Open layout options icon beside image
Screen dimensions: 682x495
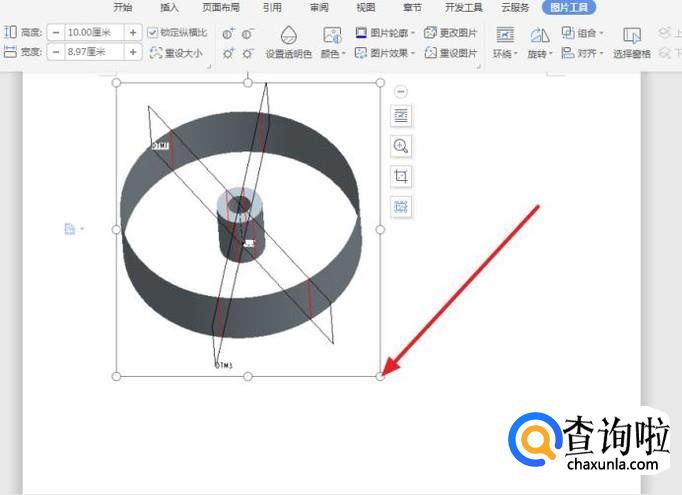[401, 116]
